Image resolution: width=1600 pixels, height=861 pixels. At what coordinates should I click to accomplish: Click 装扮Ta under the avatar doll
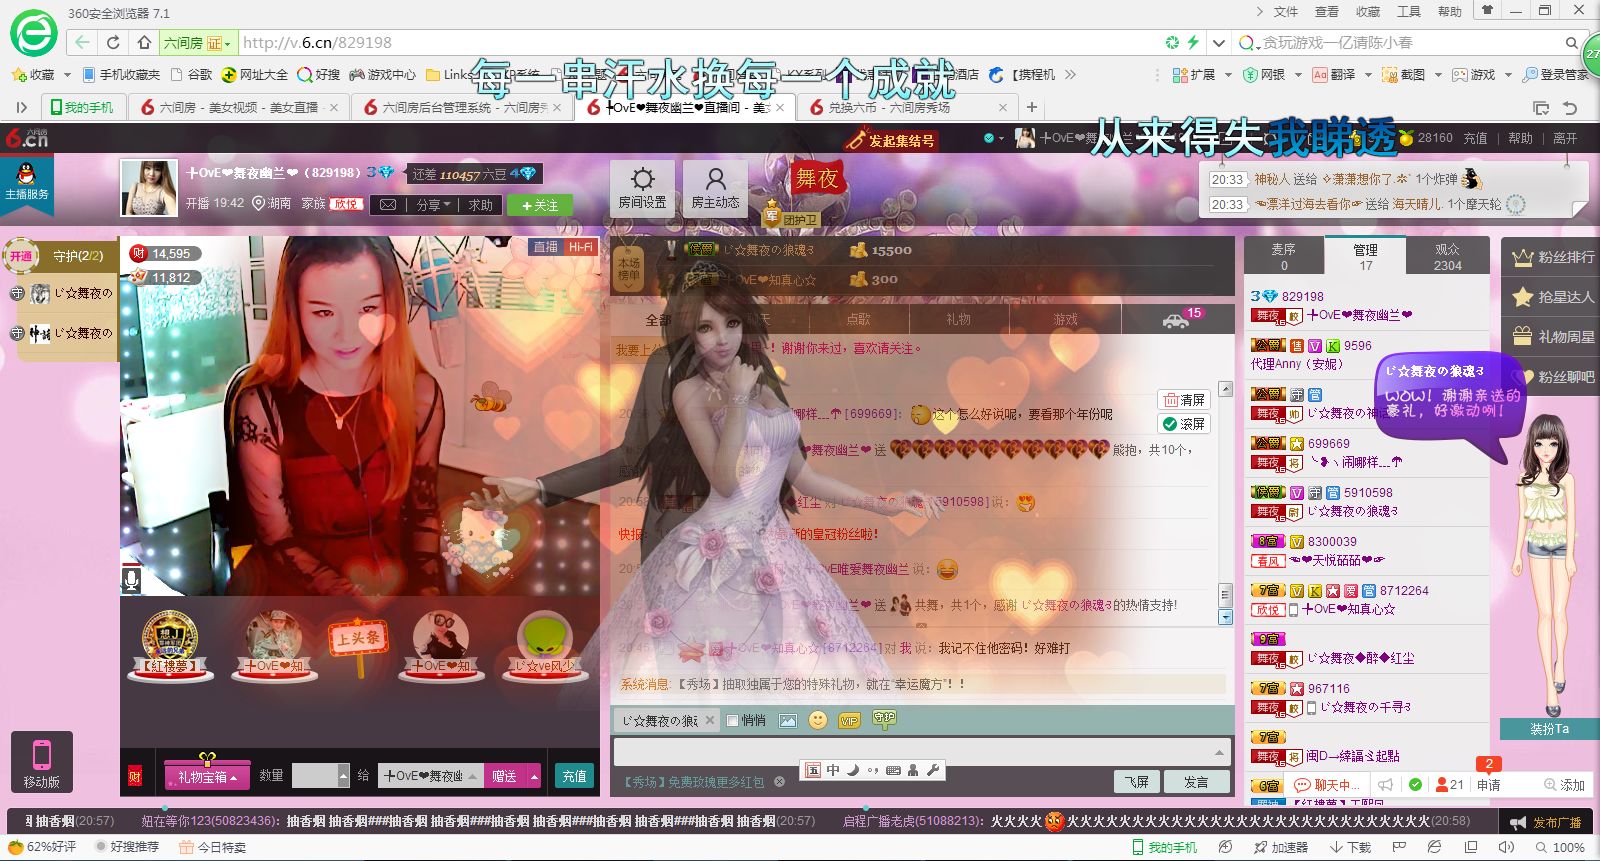pyautogui.click(x=1549, y=729)
